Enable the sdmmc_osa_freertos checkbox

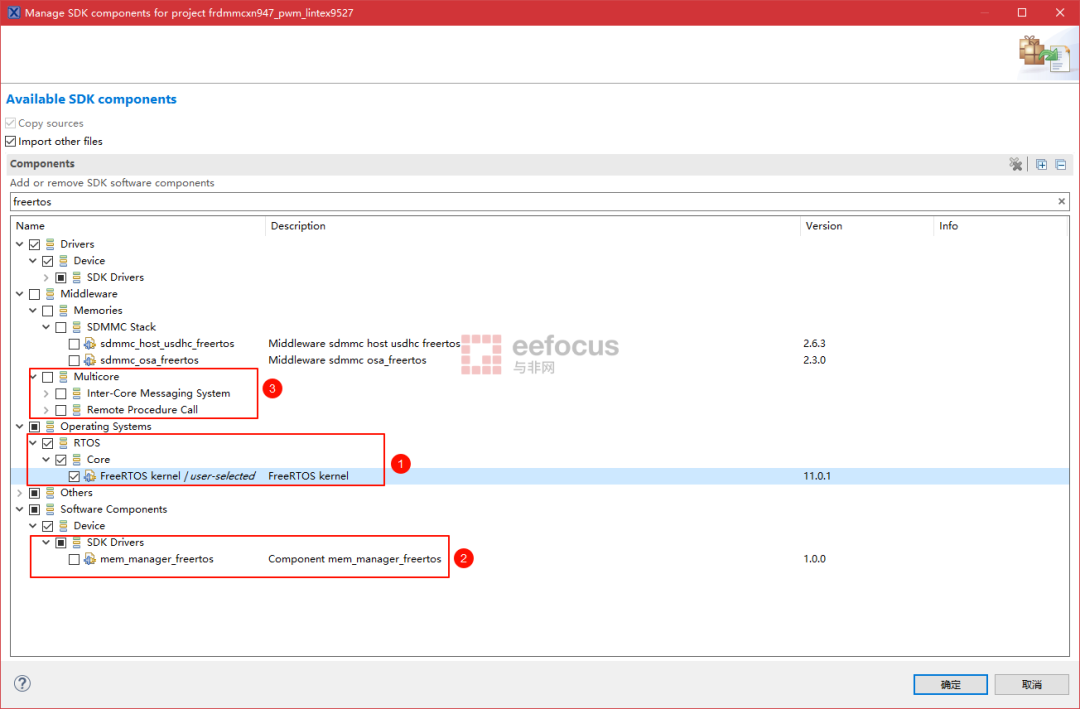74,360
